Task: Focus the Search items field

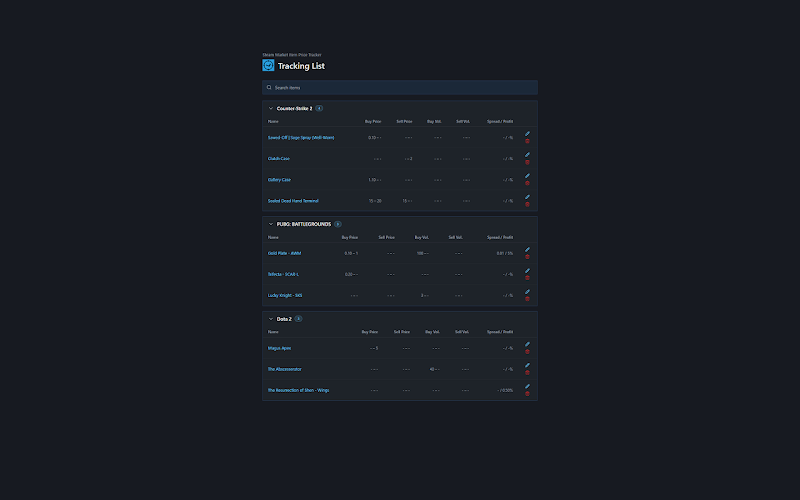Action: [x=400, y=87]
